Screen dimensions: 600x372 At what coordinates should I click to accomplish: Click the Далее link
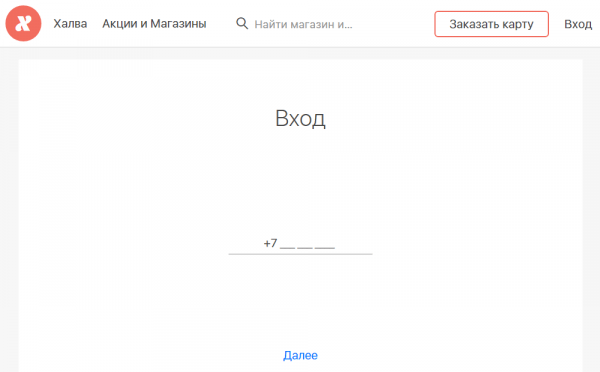pyautogui.click(x=300, y=355)
